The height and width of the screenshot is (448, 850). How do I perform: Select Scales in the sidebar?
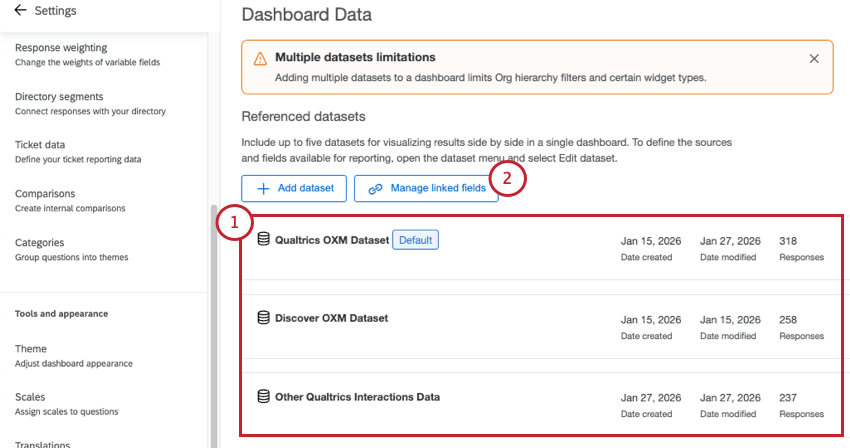(x=30, y=397)
